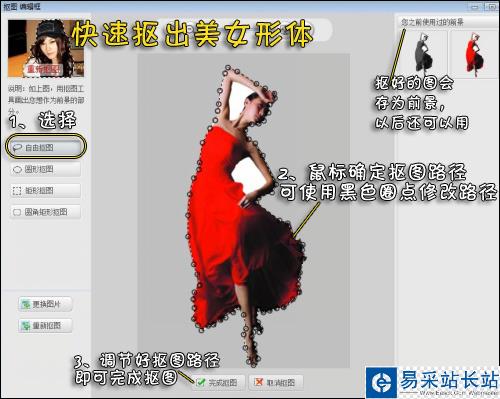Confirm with the 完成抠图 button

(x=219, y=382)
